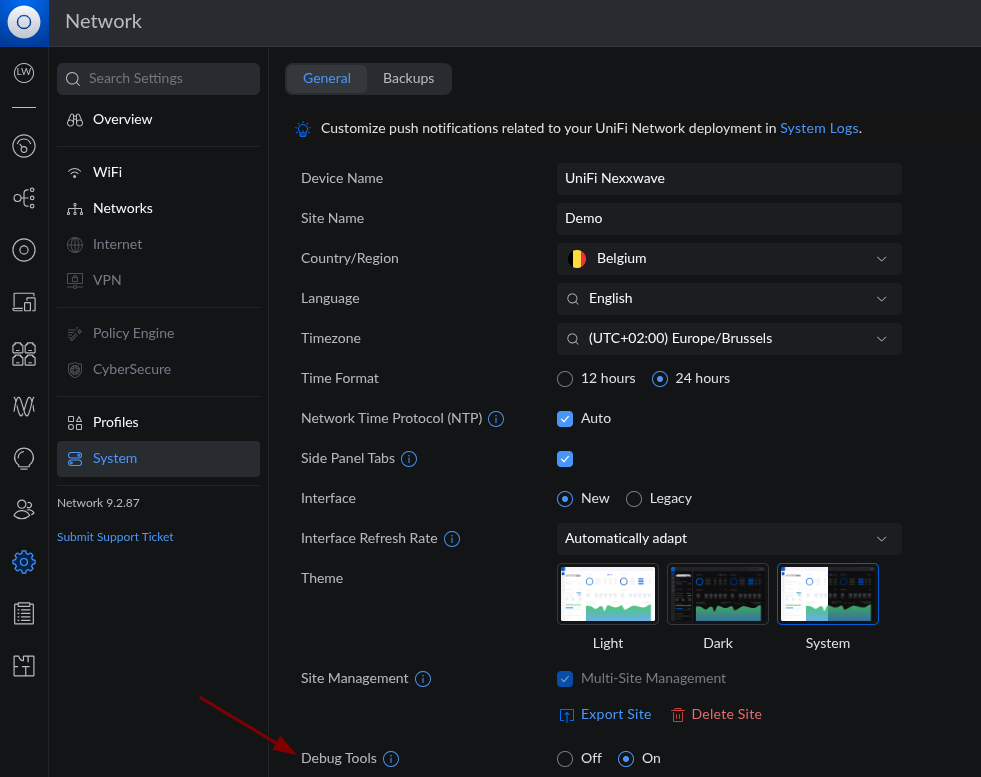Toggle the Side Panel Tabs checkbox

(565, 459)
